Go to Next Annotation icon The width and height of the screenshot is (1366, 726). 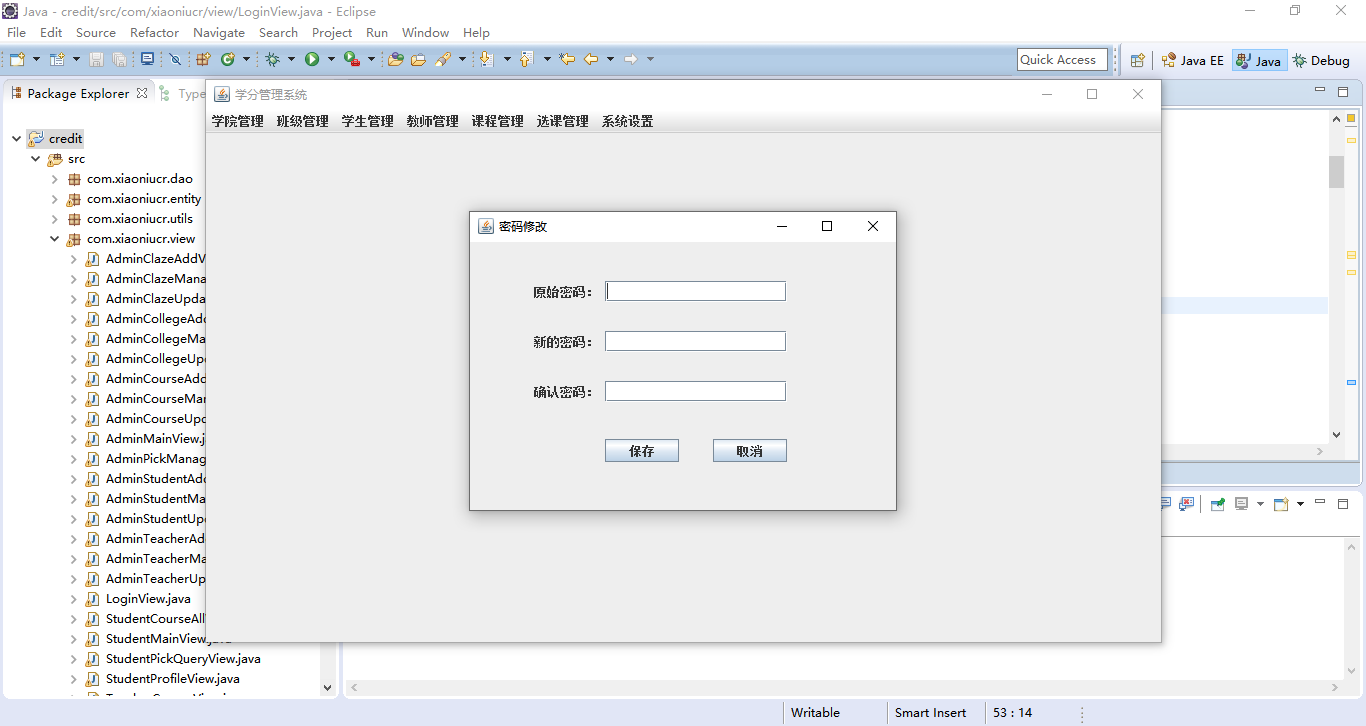(x=487, y=60)
